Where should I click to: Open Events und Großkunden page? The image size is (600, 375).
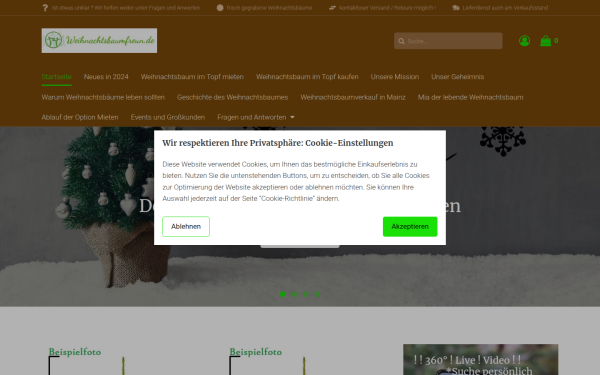(168, 117)
